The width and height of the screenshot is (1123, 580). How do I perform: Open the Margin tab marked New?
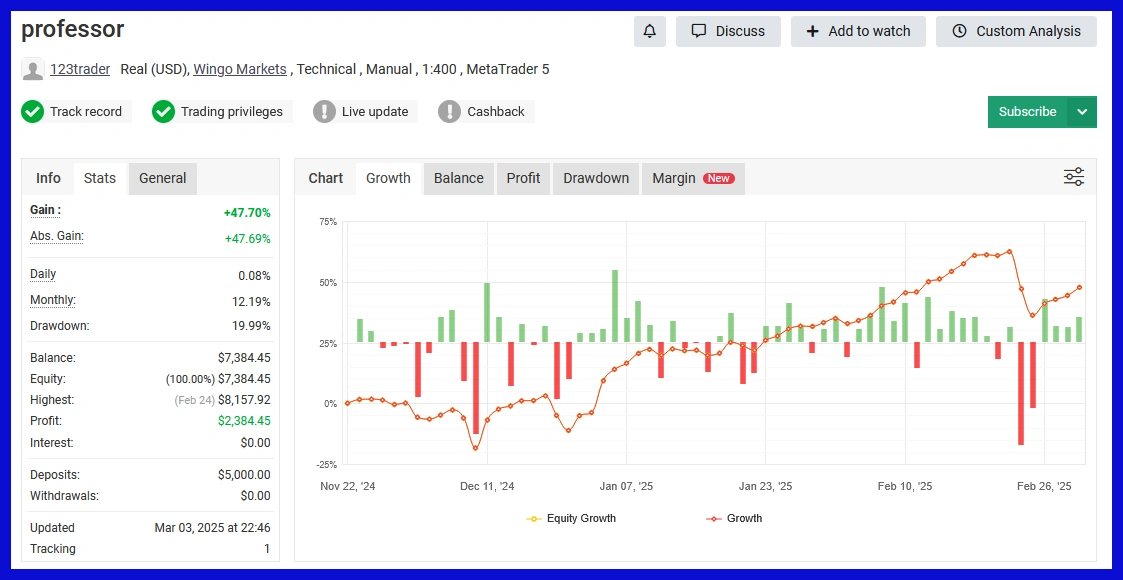(693, 178)
